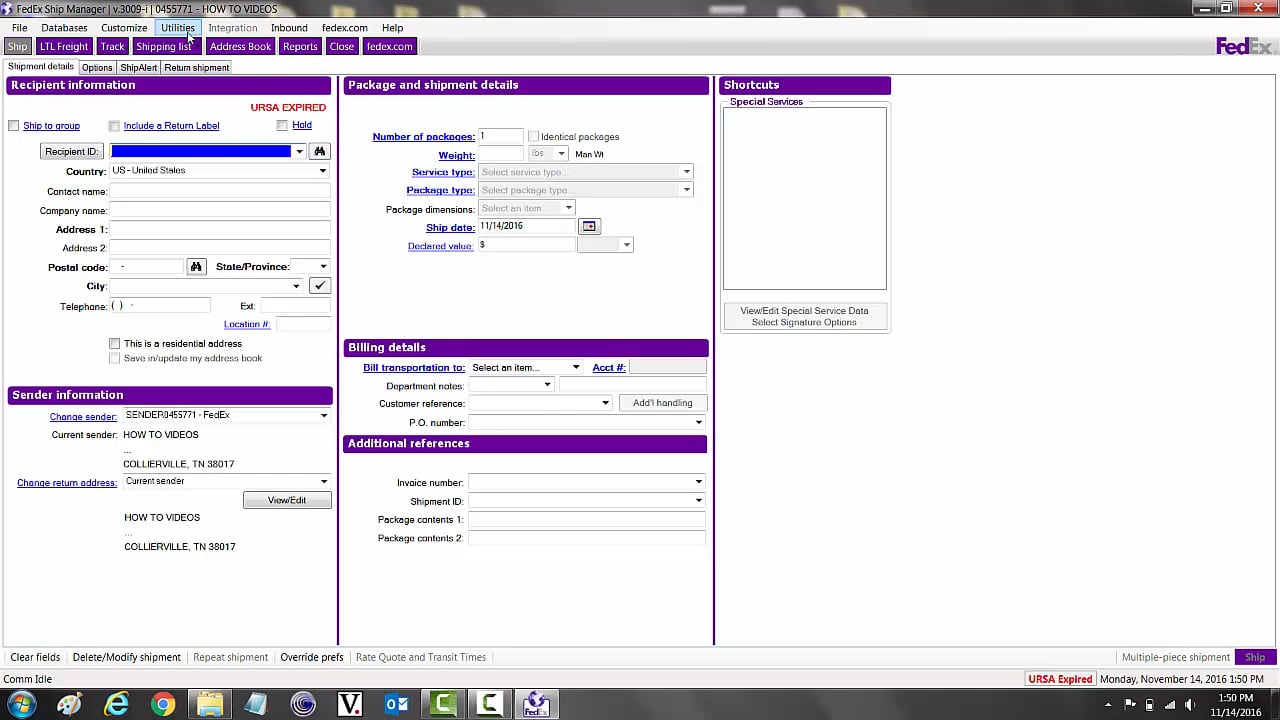Launch Outlook from the taskbar
Screen dimensions: 1280x720
click(x=396, y=705)
